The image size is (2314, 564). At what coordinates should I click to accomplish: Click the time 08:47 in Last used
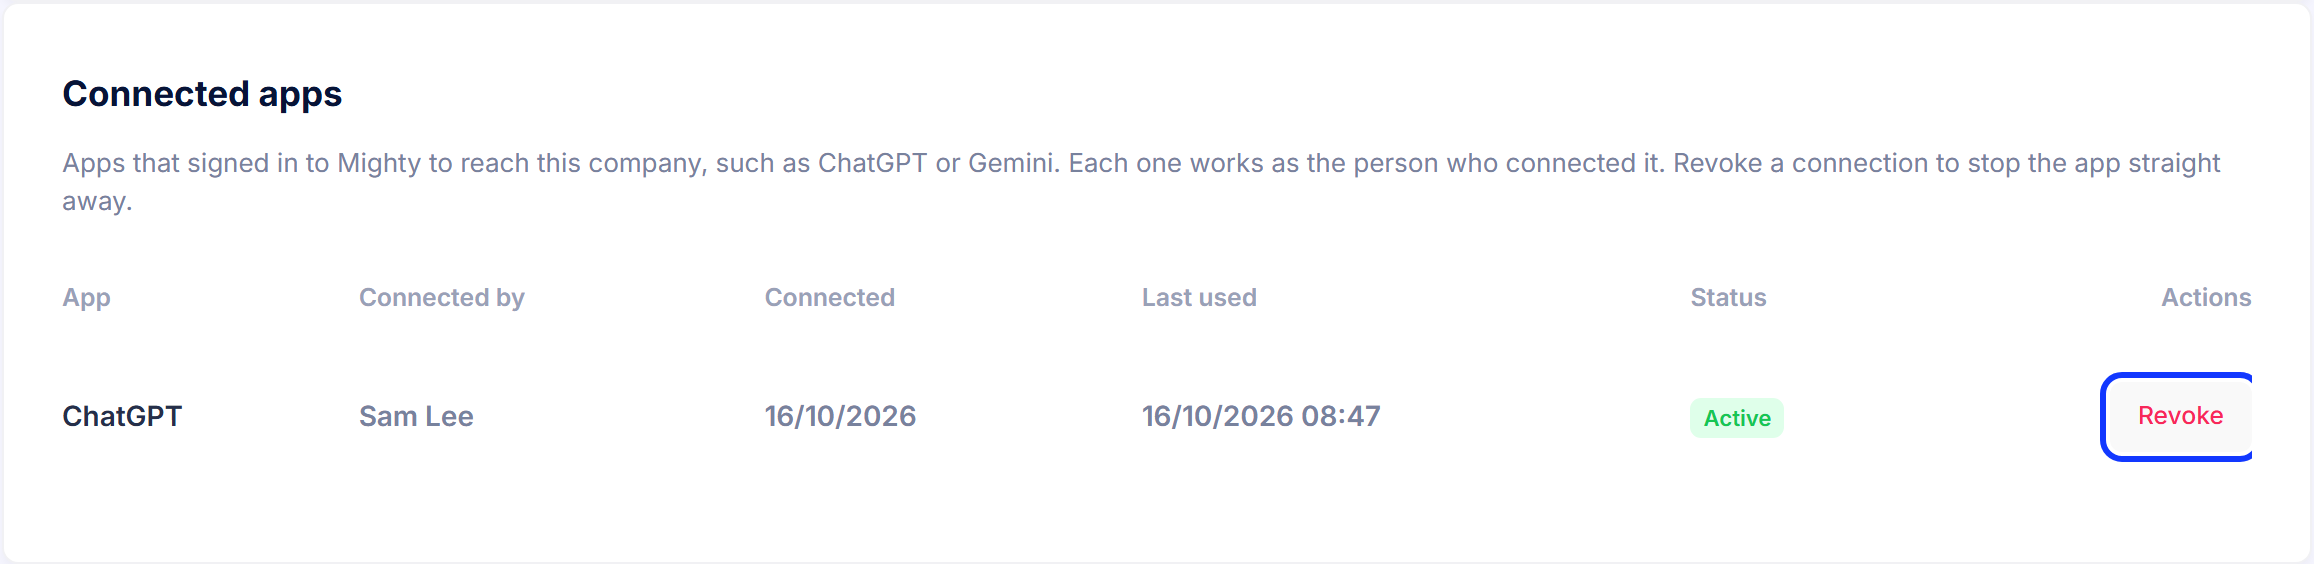(1340, 416)
